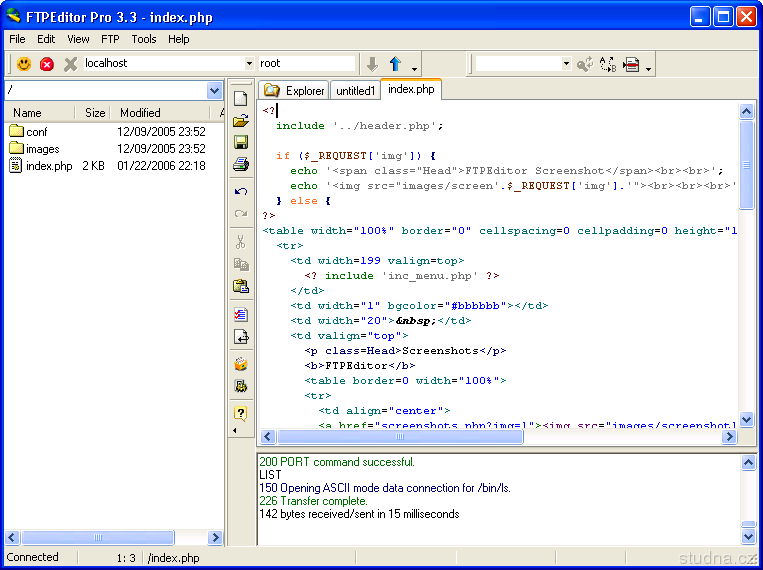The height and width of the screenshot is (570, 763).
Task: Click the Undo arrow icon
Action: click(x=240, y=191)
